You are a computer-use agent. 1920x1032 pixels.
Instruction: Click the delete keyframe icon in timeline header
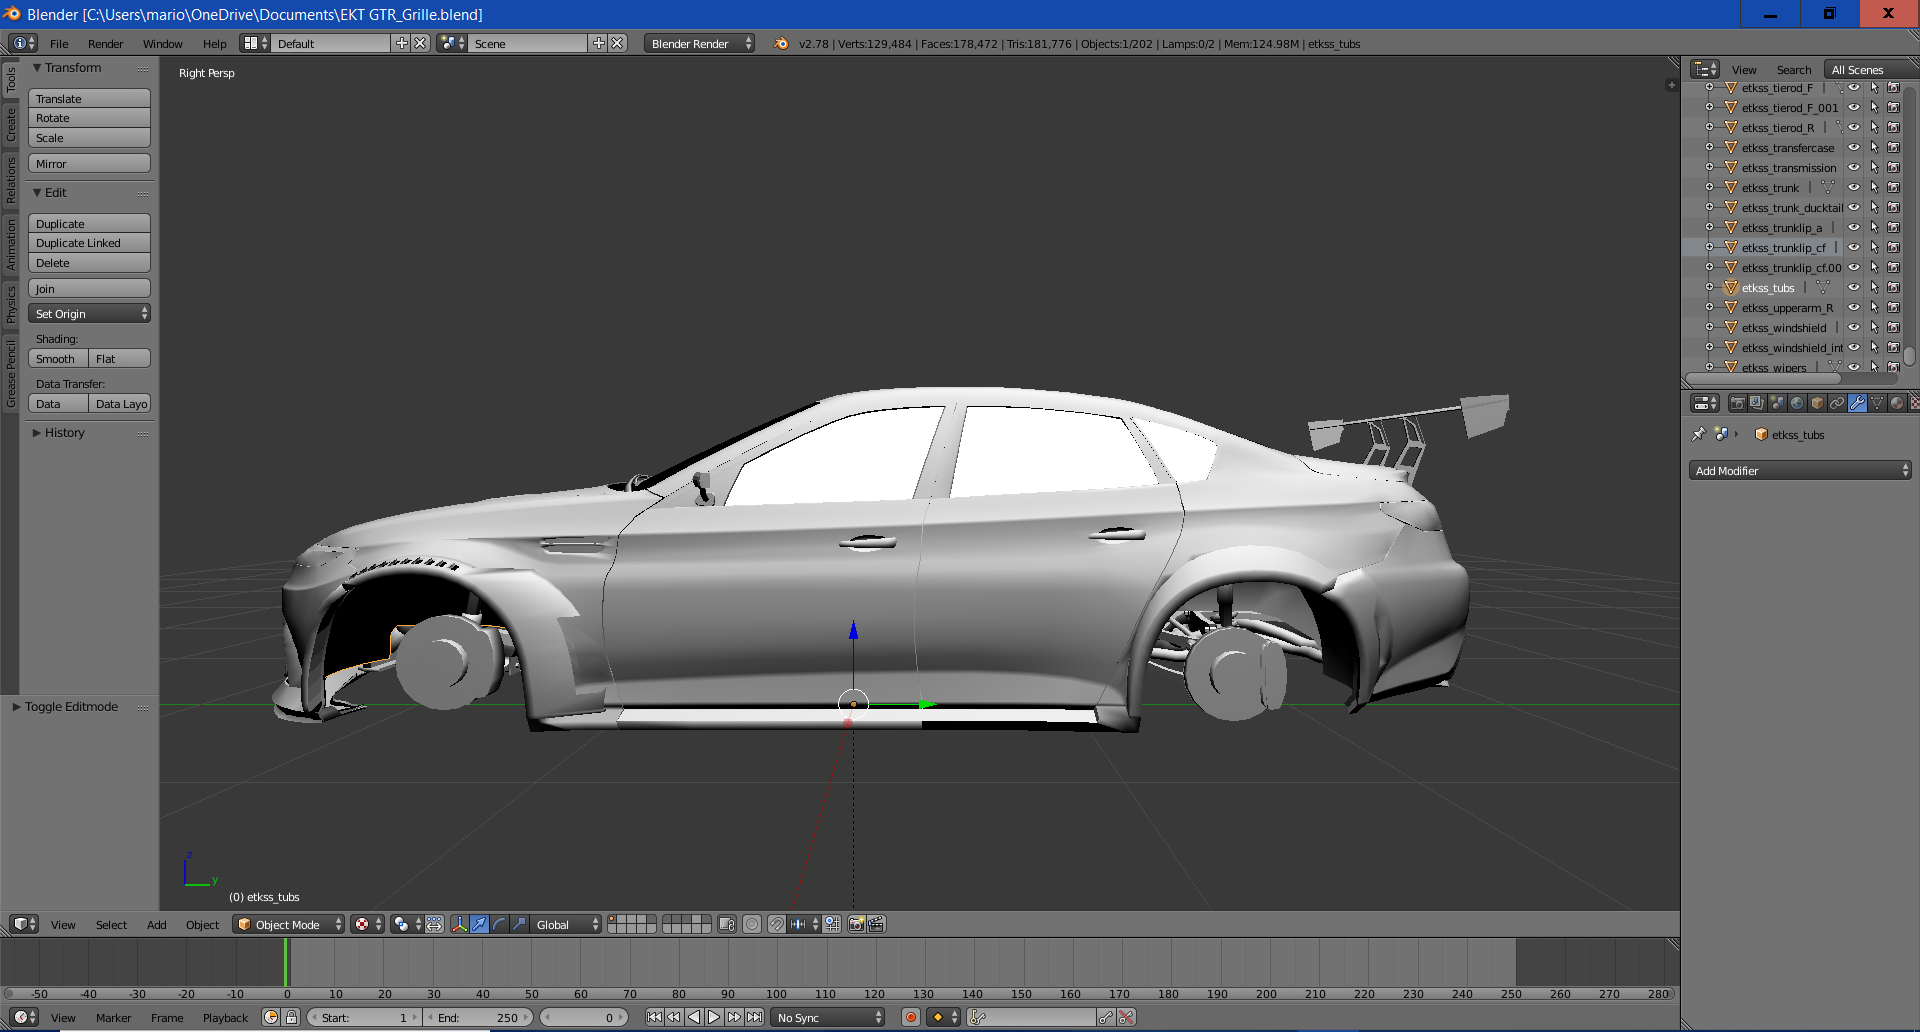[1127, 1017]
